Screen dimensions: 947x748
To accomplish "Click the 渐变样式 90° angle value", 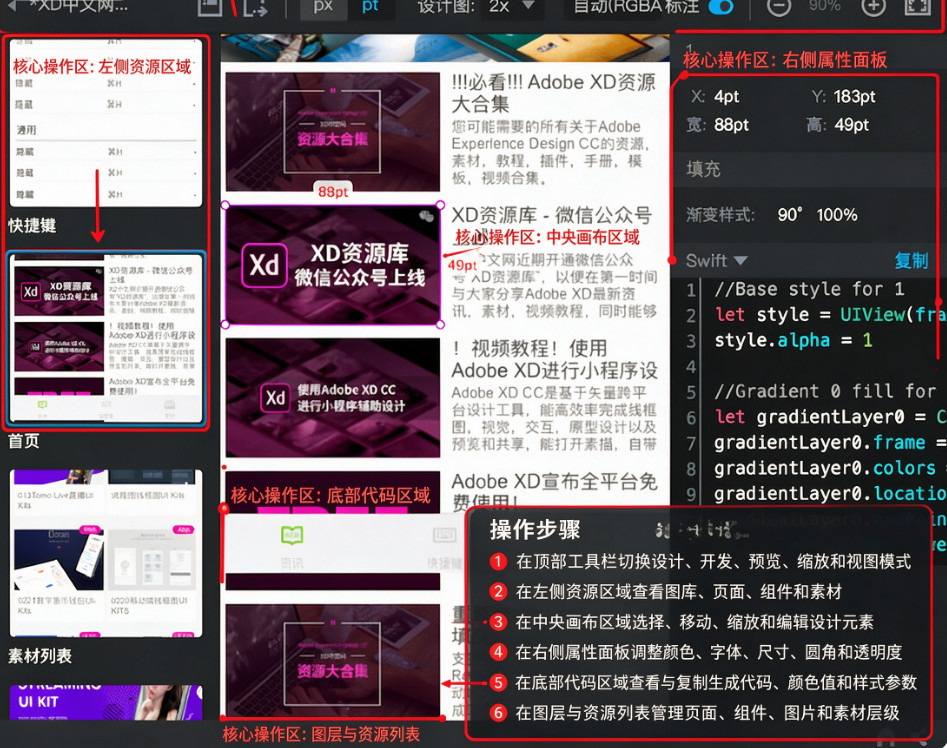I will click(x=790, y=215).
